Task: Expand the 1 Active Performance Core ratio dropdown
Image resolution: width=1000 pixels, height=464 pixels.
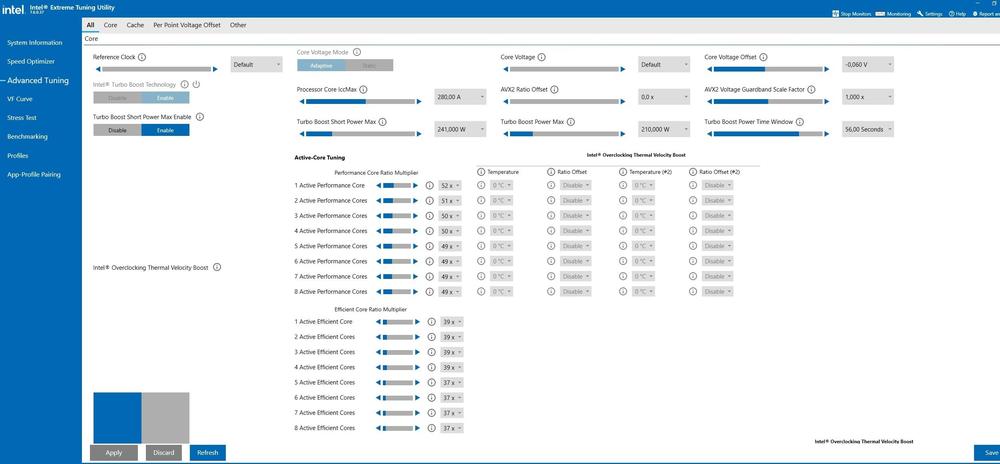Action: tap(451, 185)
